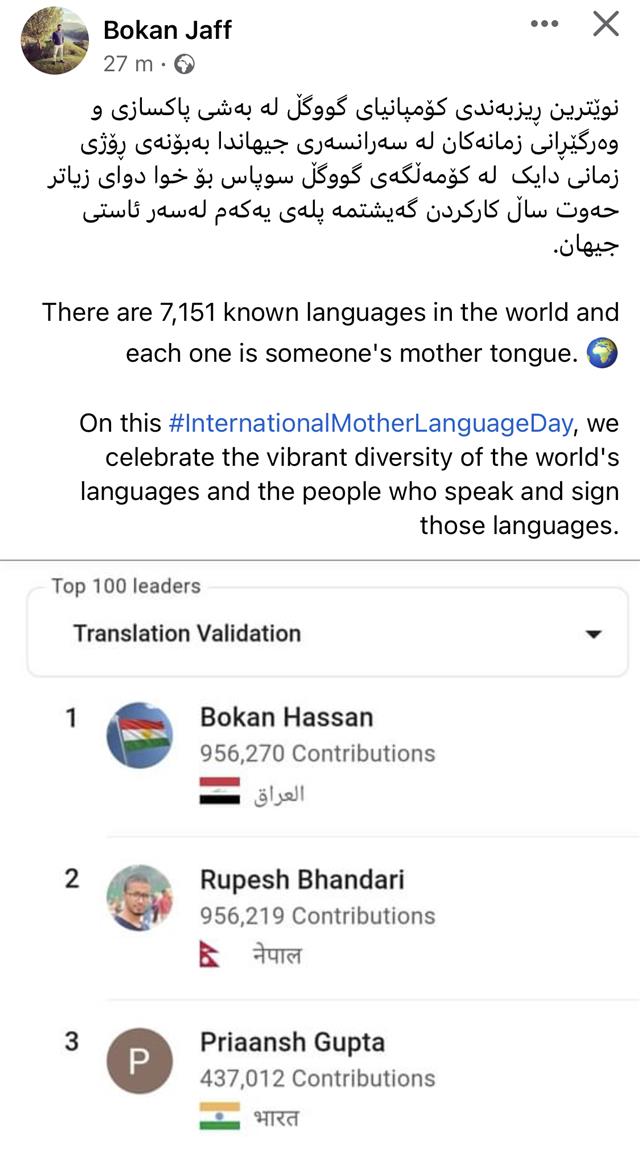
Task: Select Rupesh Bhandari leaderboard entry name
Action: pyautogui.click(x=302, y=879)
